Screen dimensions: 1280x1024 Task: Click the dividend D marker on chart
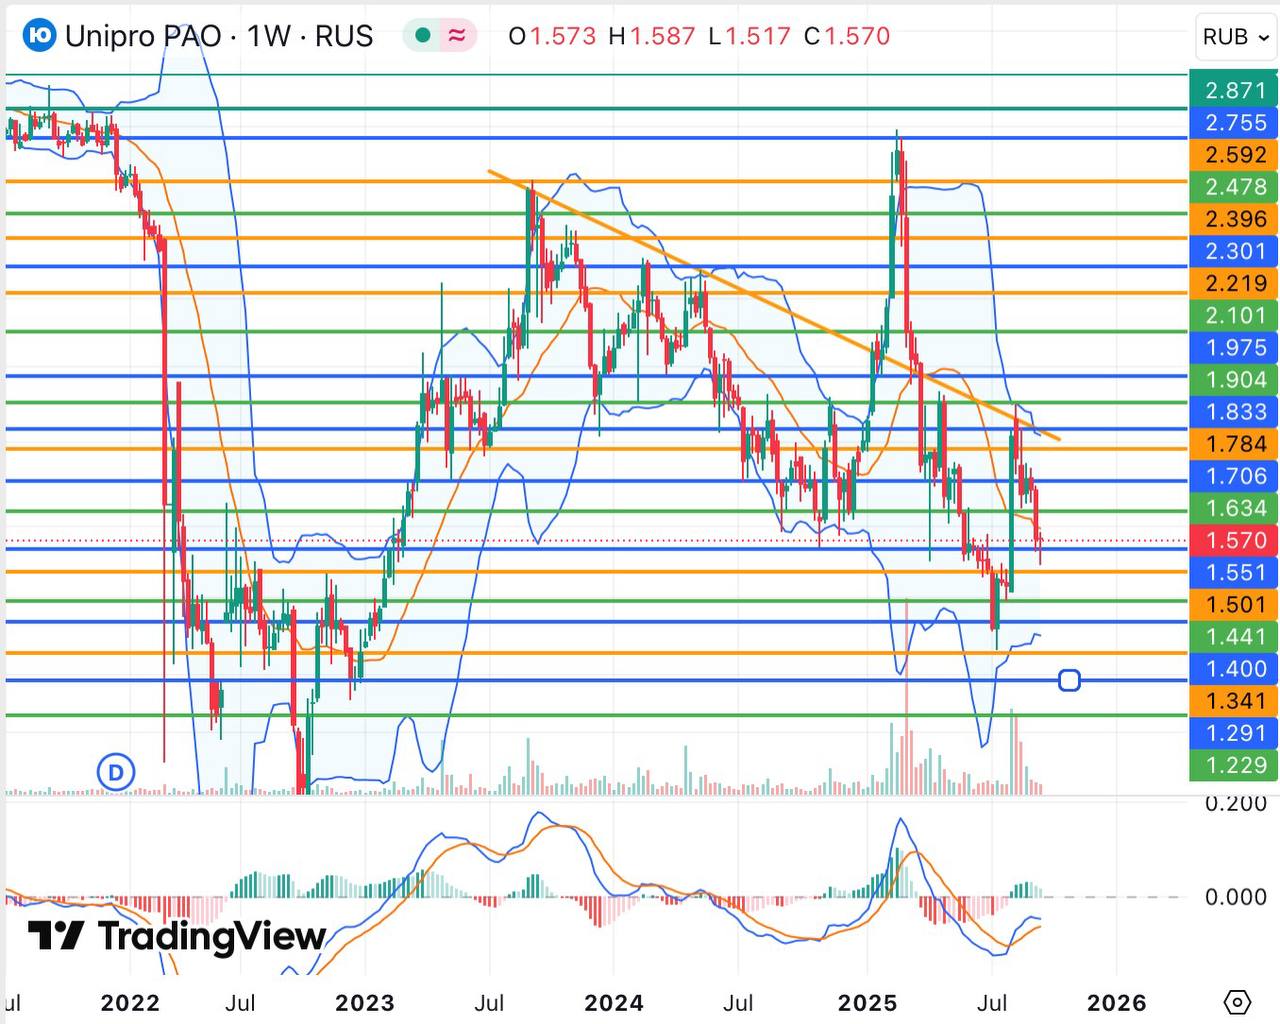click(116, 772)
